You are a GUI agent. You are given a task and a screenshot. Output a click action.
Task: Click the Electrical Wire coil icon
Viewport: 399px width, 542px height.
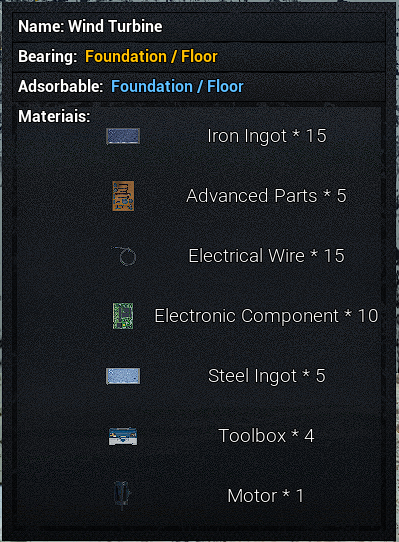[124, 256]
